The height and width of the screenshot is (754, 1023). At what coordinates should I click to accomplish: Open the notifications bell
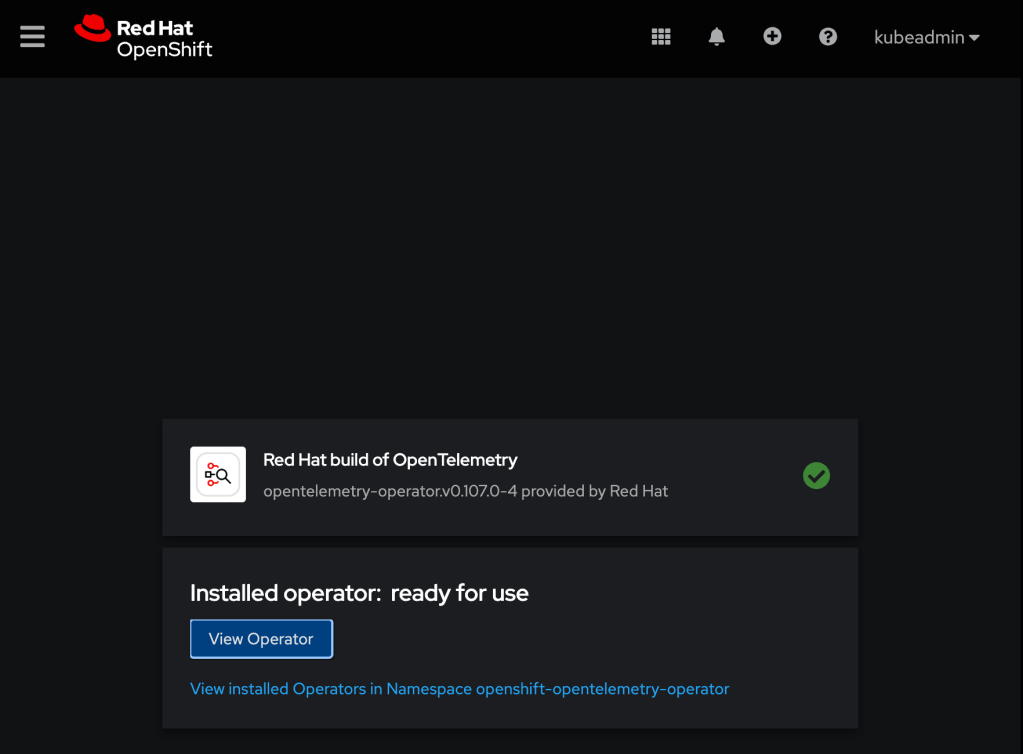(x=716, y=37)
